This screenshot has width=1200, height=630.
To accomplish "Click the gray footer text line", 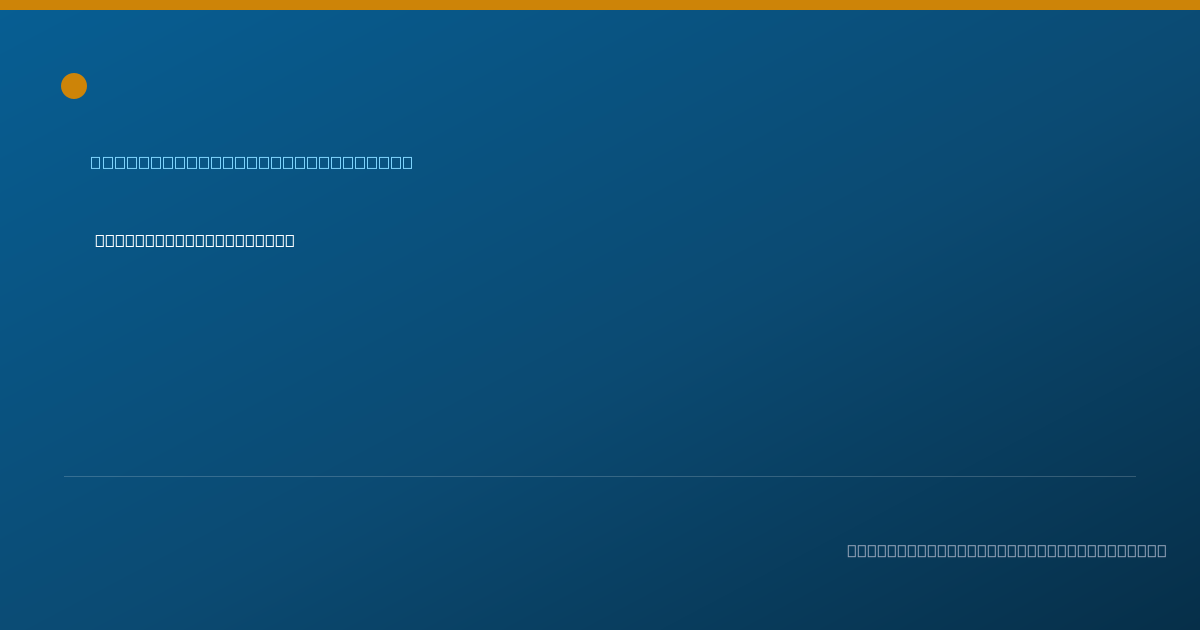I will click(x=1007, y=550).
